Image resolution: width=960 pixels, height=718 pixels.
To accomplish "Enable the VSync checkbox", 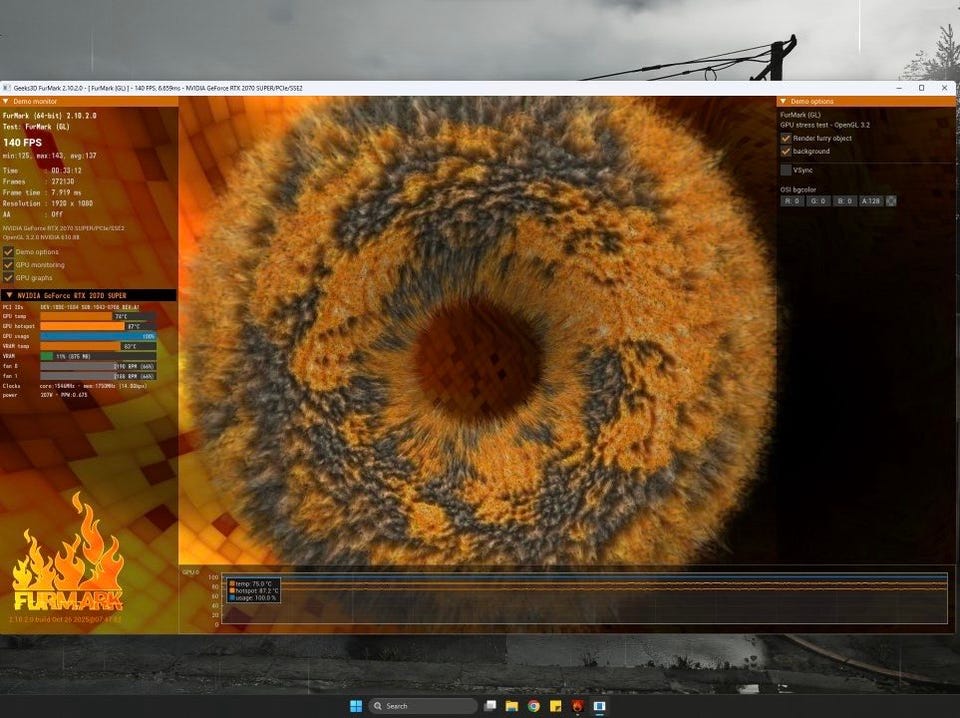I will click(786, 170).
